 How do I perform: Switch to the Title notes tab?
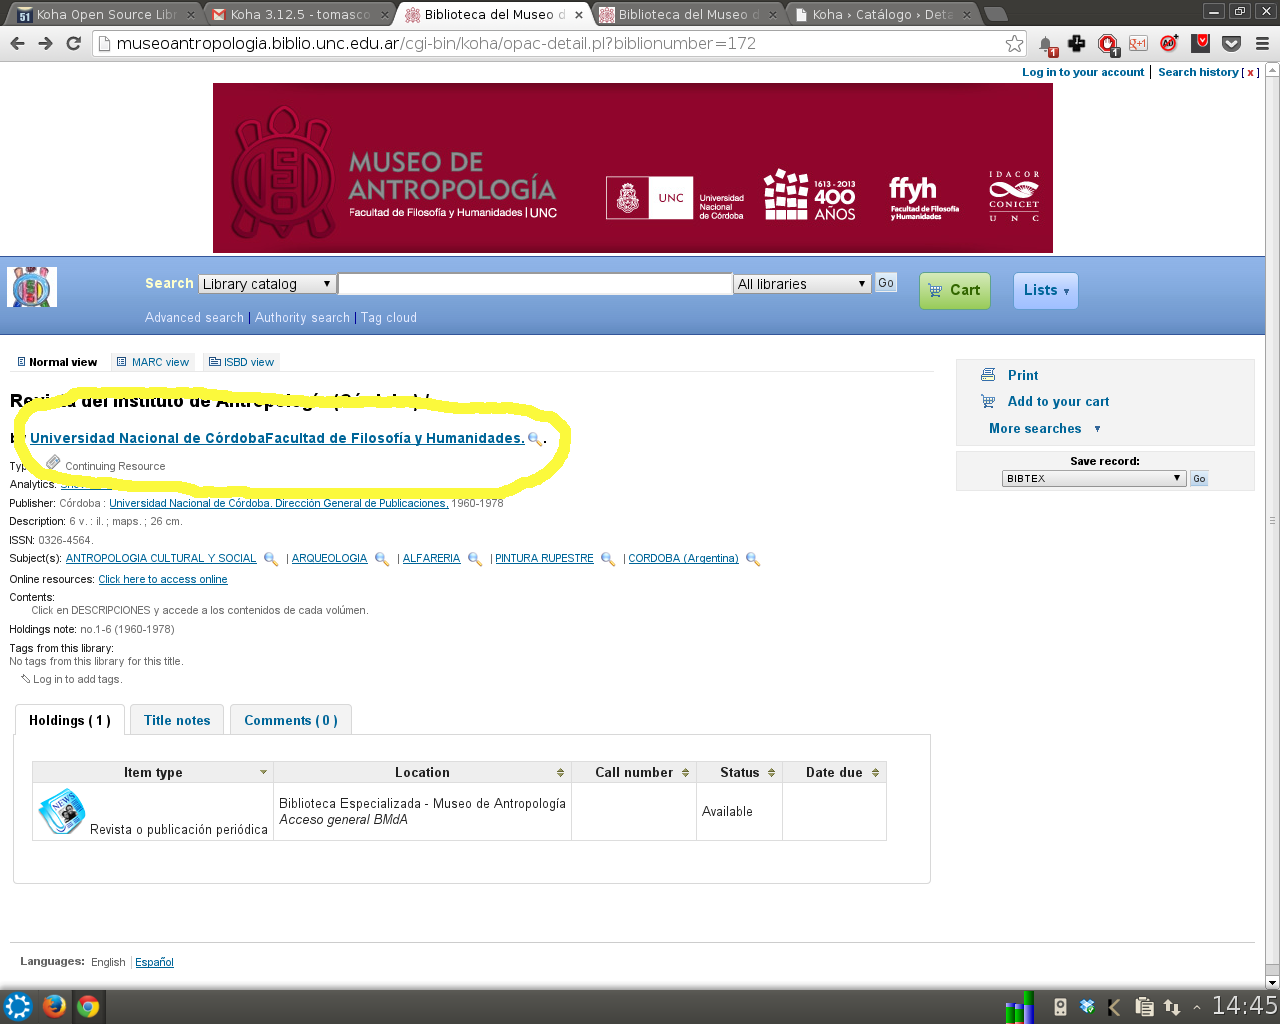pos(177,720)
